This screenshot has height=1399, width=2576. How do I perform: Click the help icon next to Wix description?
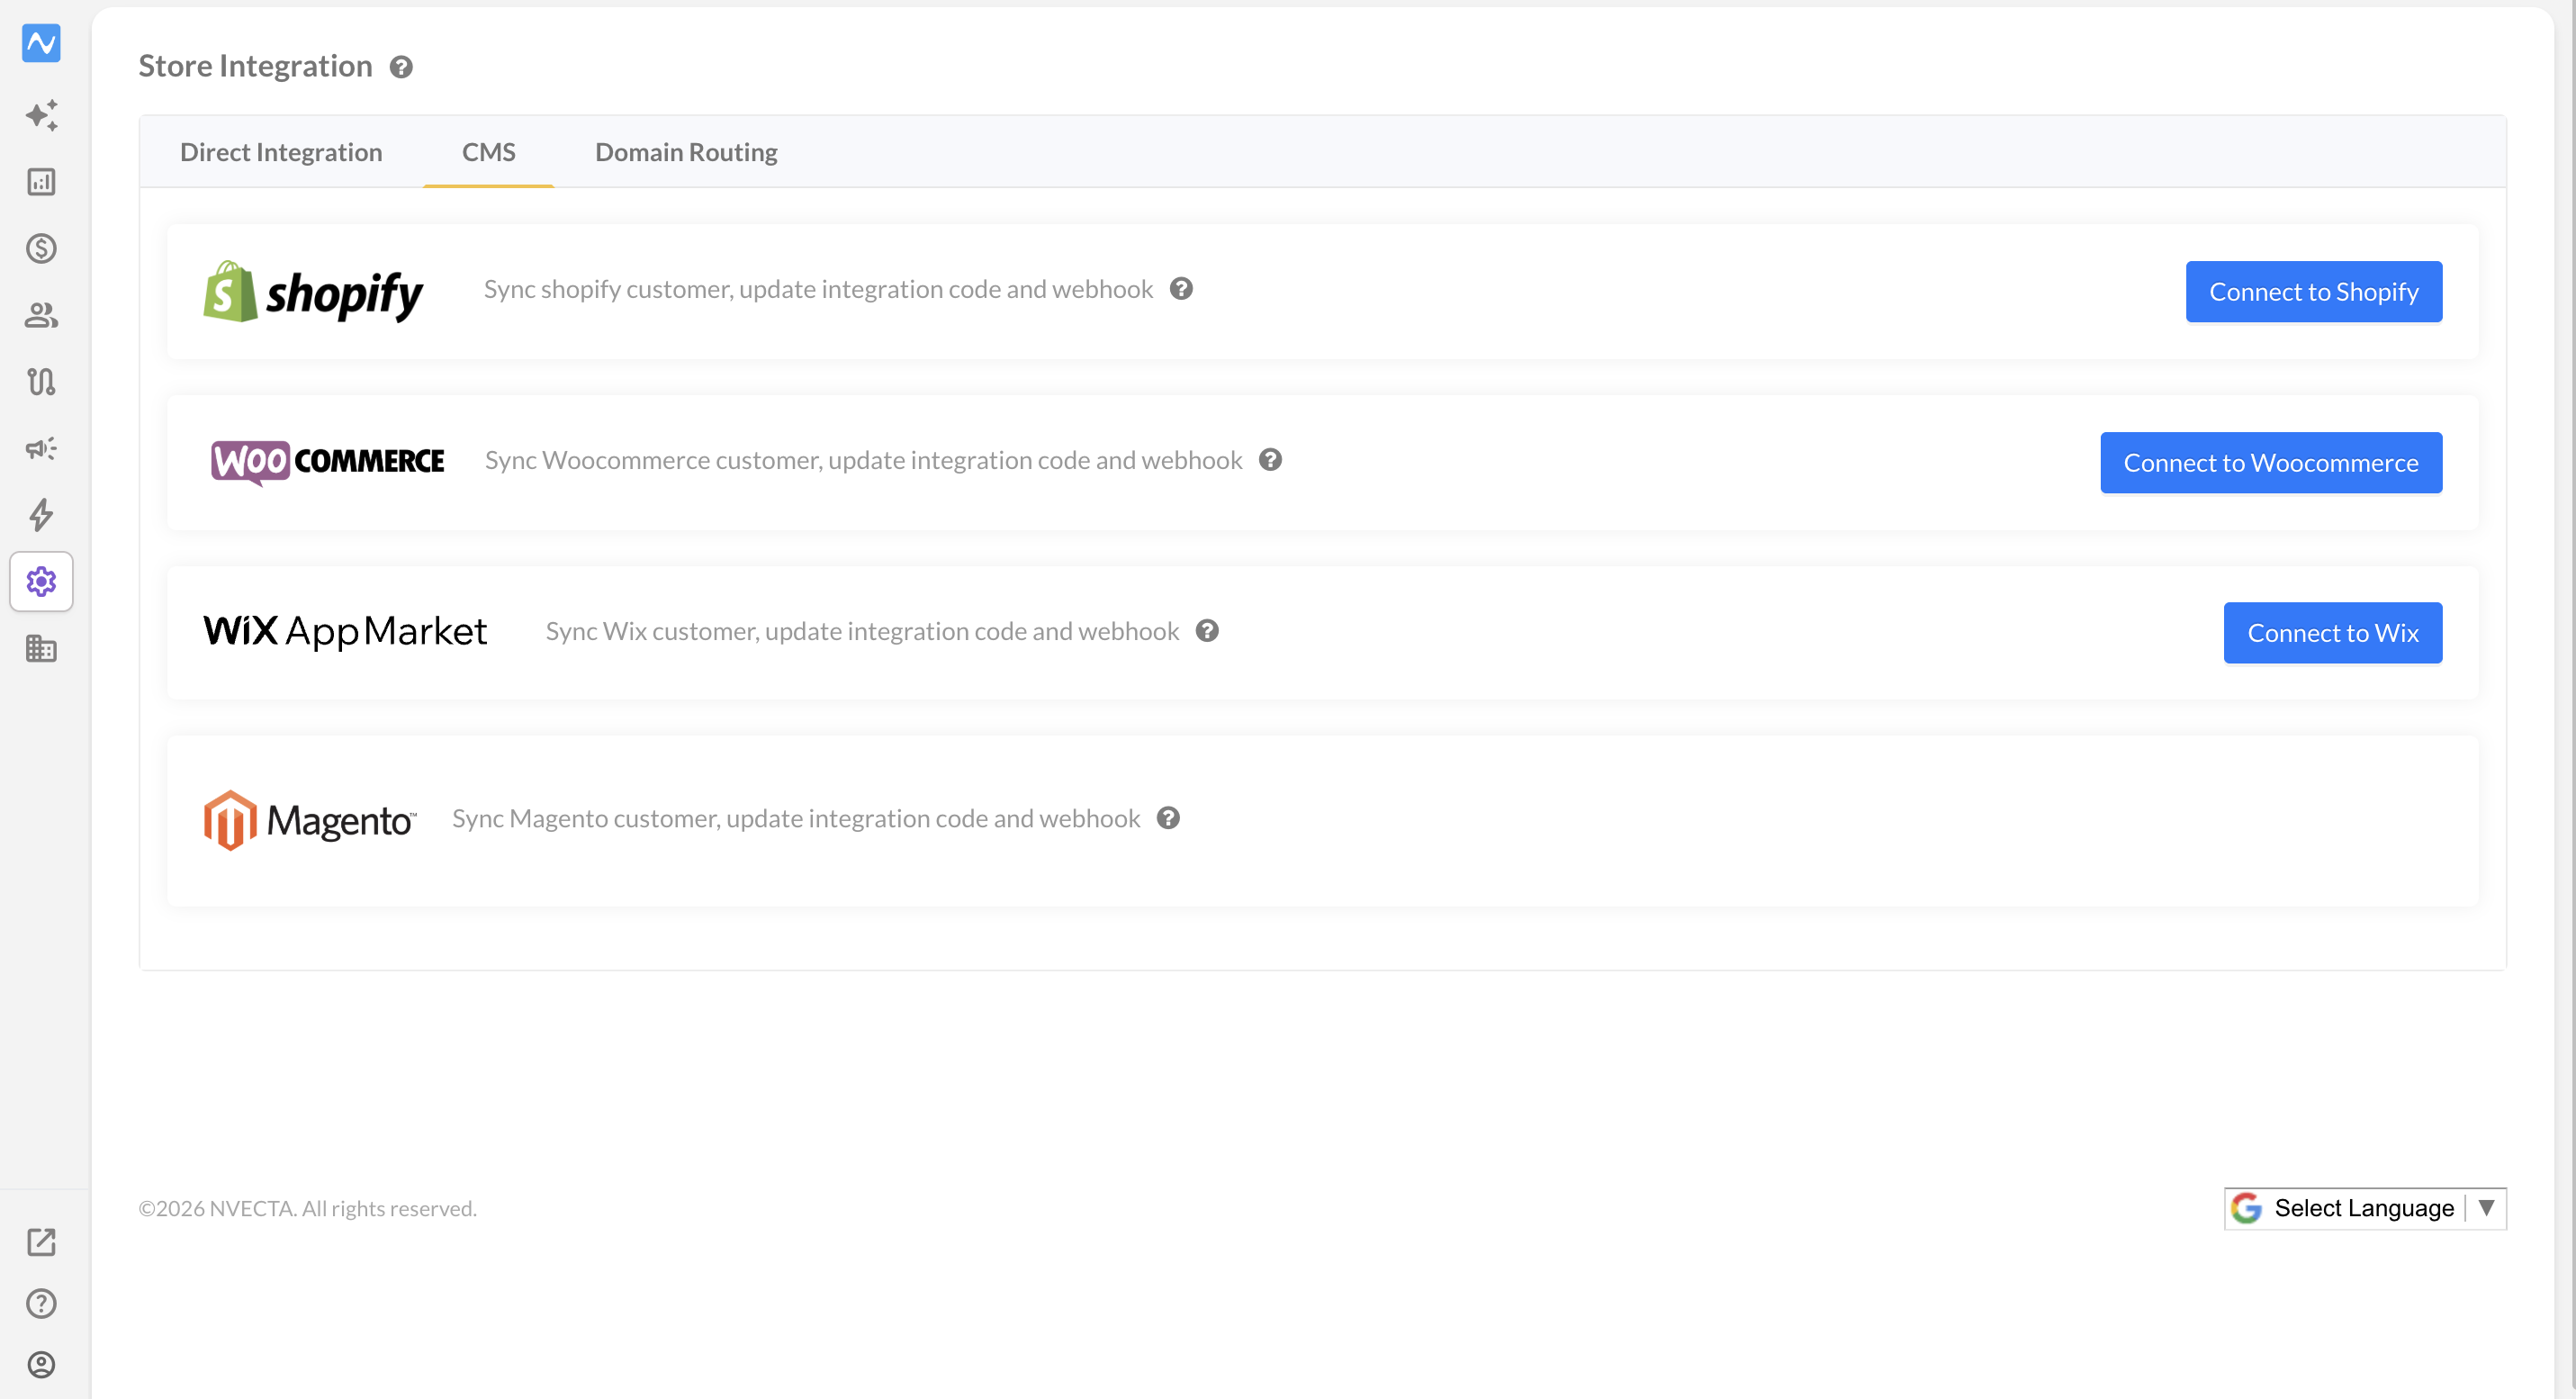pyautogui.click(x=1207, y=631)
